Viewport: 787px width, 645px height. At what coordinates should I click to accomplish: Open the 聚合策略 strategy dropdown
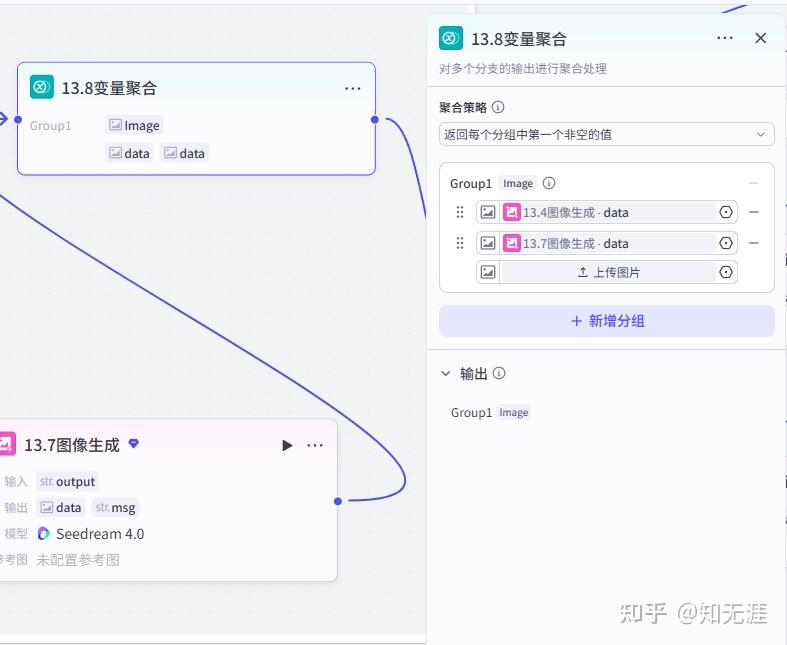[606, 134]
